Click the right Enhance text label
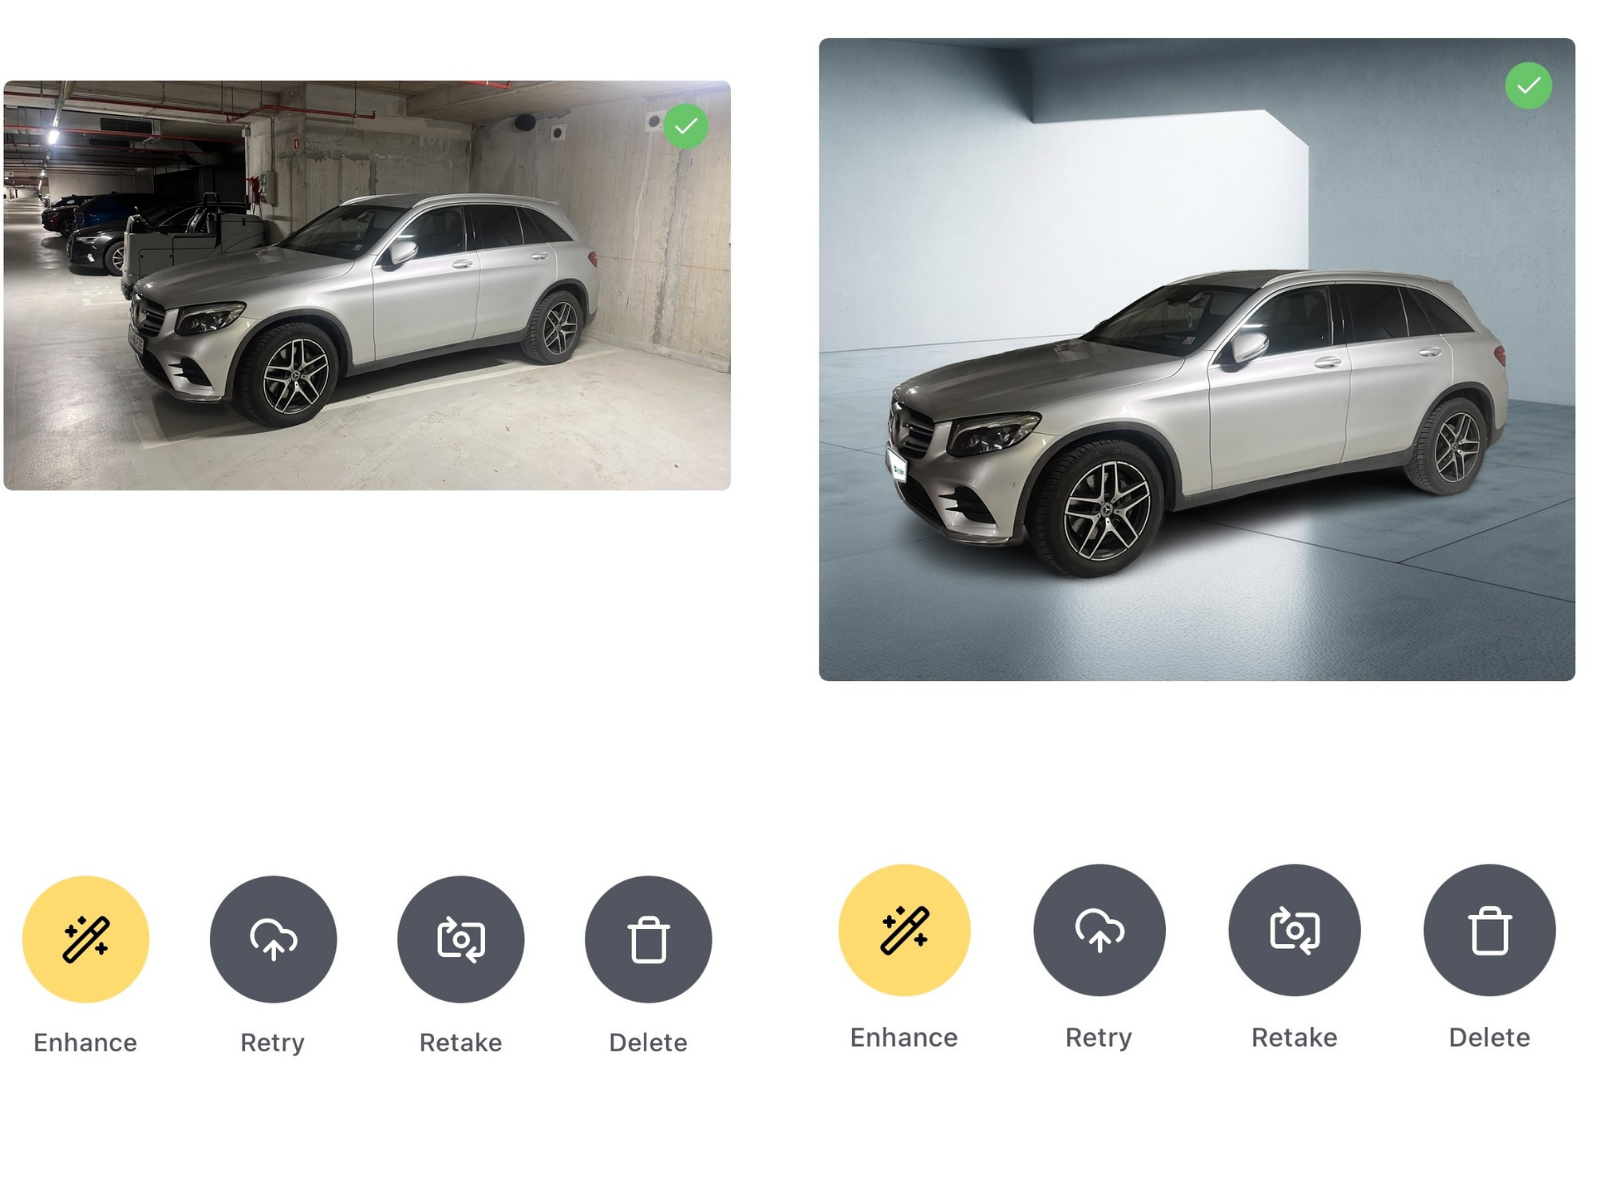This screenshot has width=1600, height=1200. click(904, 1037)
